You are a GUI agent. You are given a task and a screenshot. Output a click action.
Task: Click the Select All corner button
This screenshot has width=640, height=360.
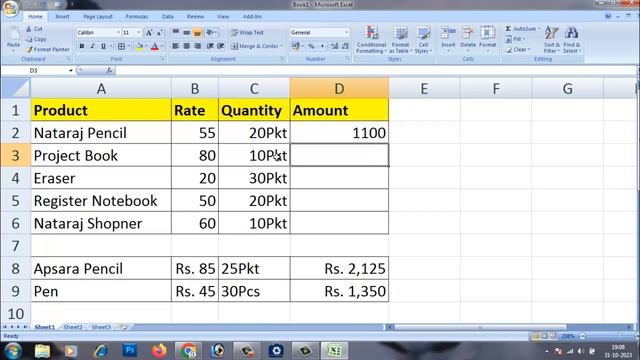[x=16, y=89]
